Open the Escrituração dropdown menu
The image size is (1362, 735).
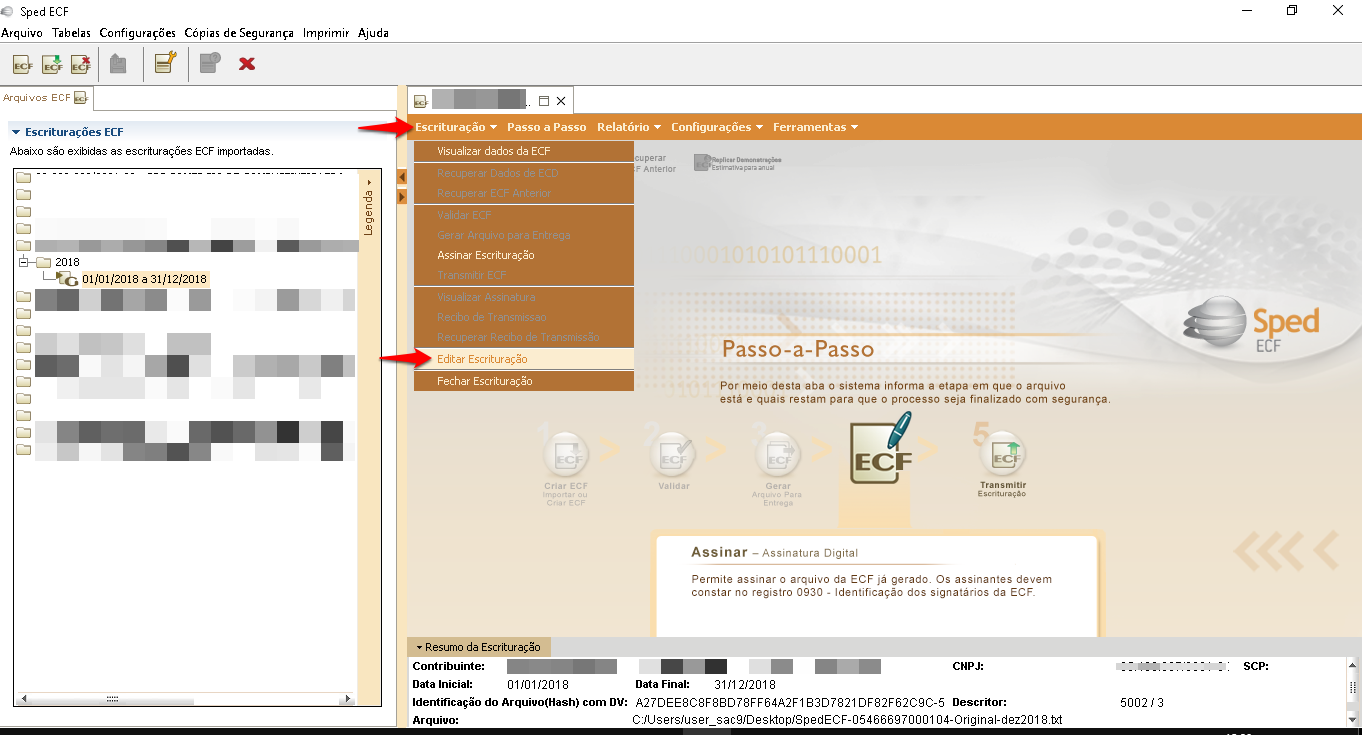456,127
